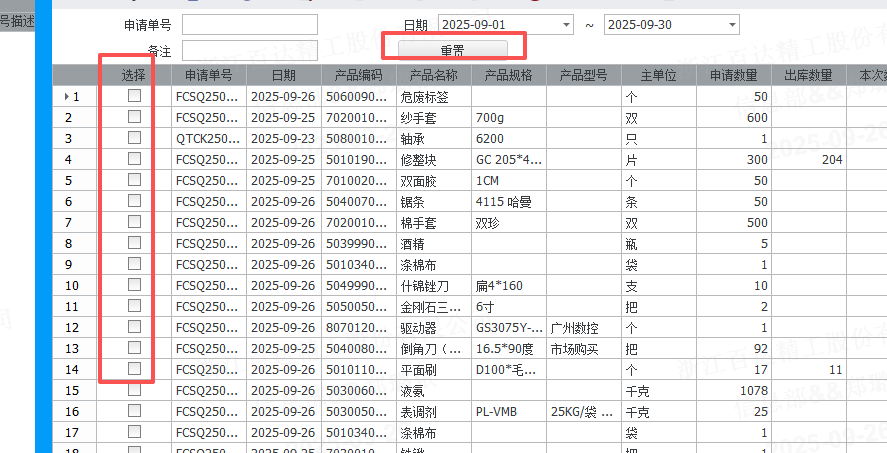Click the 申请数量 column header
The image size is (887, 453).
click(734, 75)
